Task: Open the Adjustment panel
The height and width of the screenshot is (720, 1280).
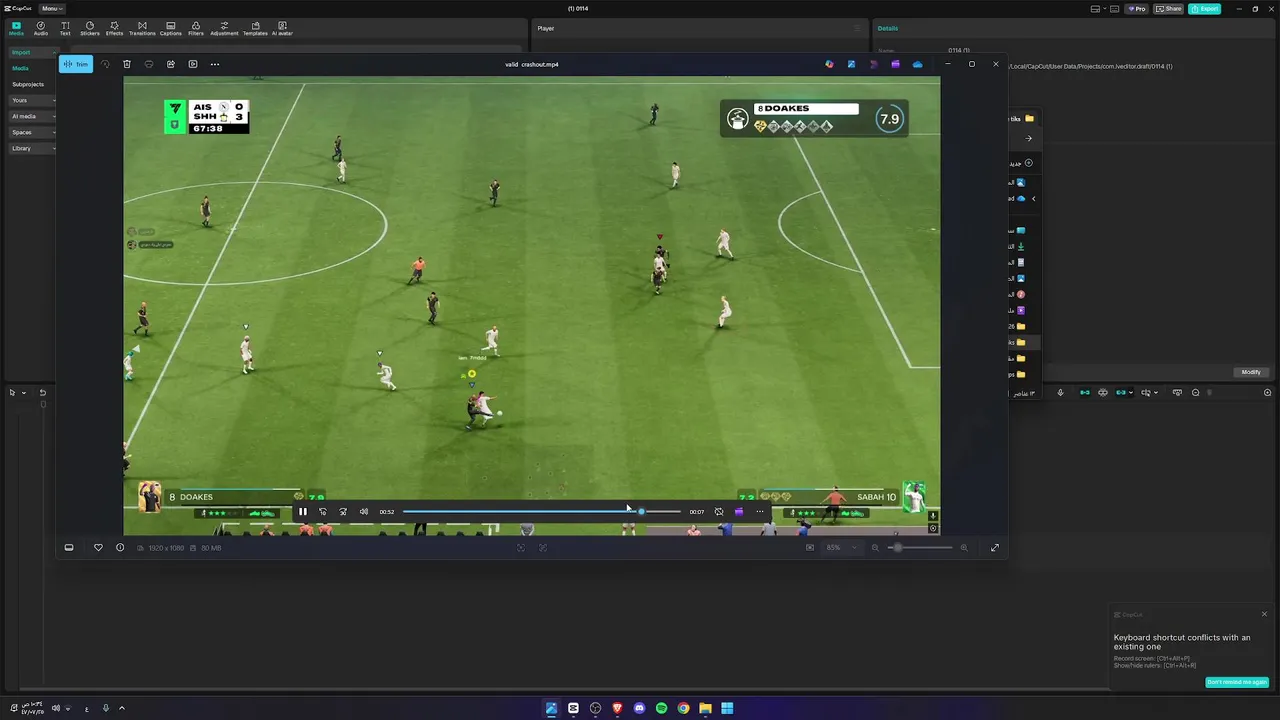Action: coord(224,28)
